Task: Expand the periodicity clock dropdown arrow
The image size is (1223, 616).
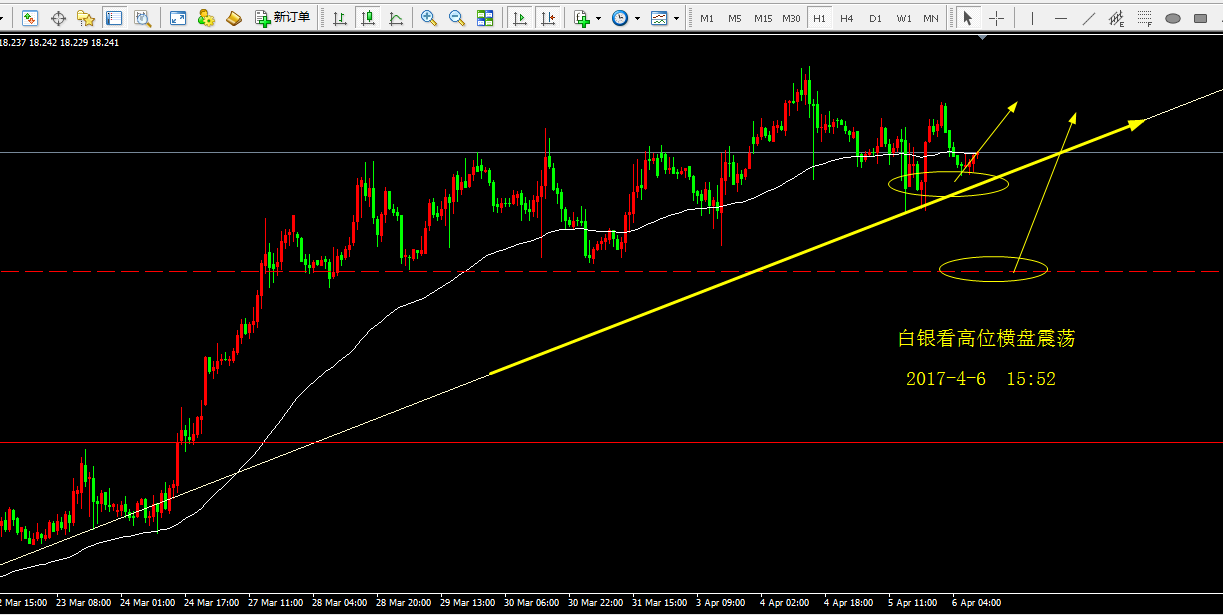Action: pos(637,18)
